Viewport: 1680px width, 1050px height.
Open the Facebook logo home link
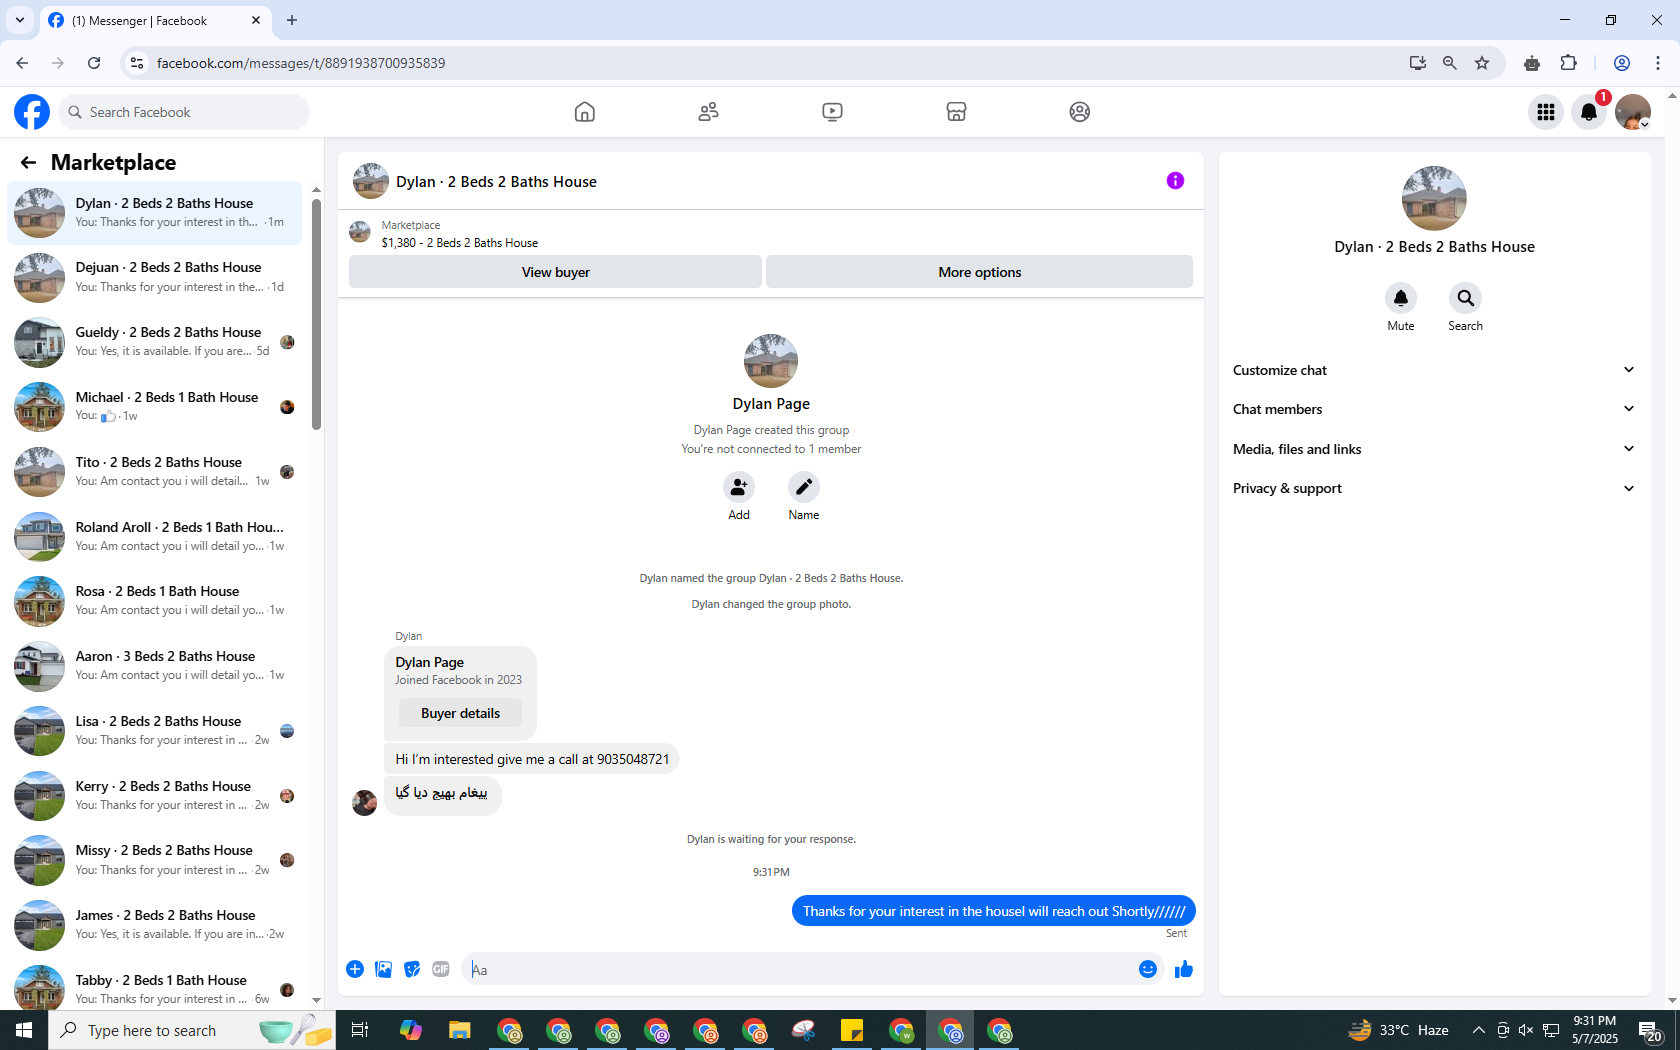(x=32, y=112)
